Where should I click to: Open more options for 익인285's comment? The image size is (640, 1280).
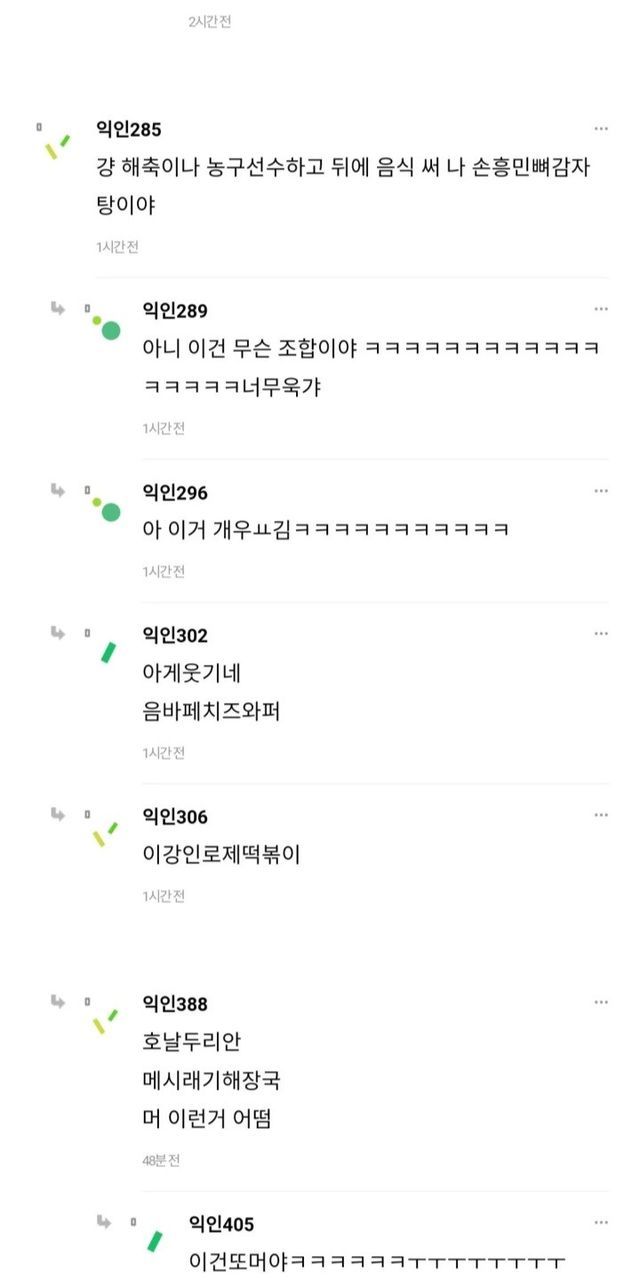[x=601, y=129]
